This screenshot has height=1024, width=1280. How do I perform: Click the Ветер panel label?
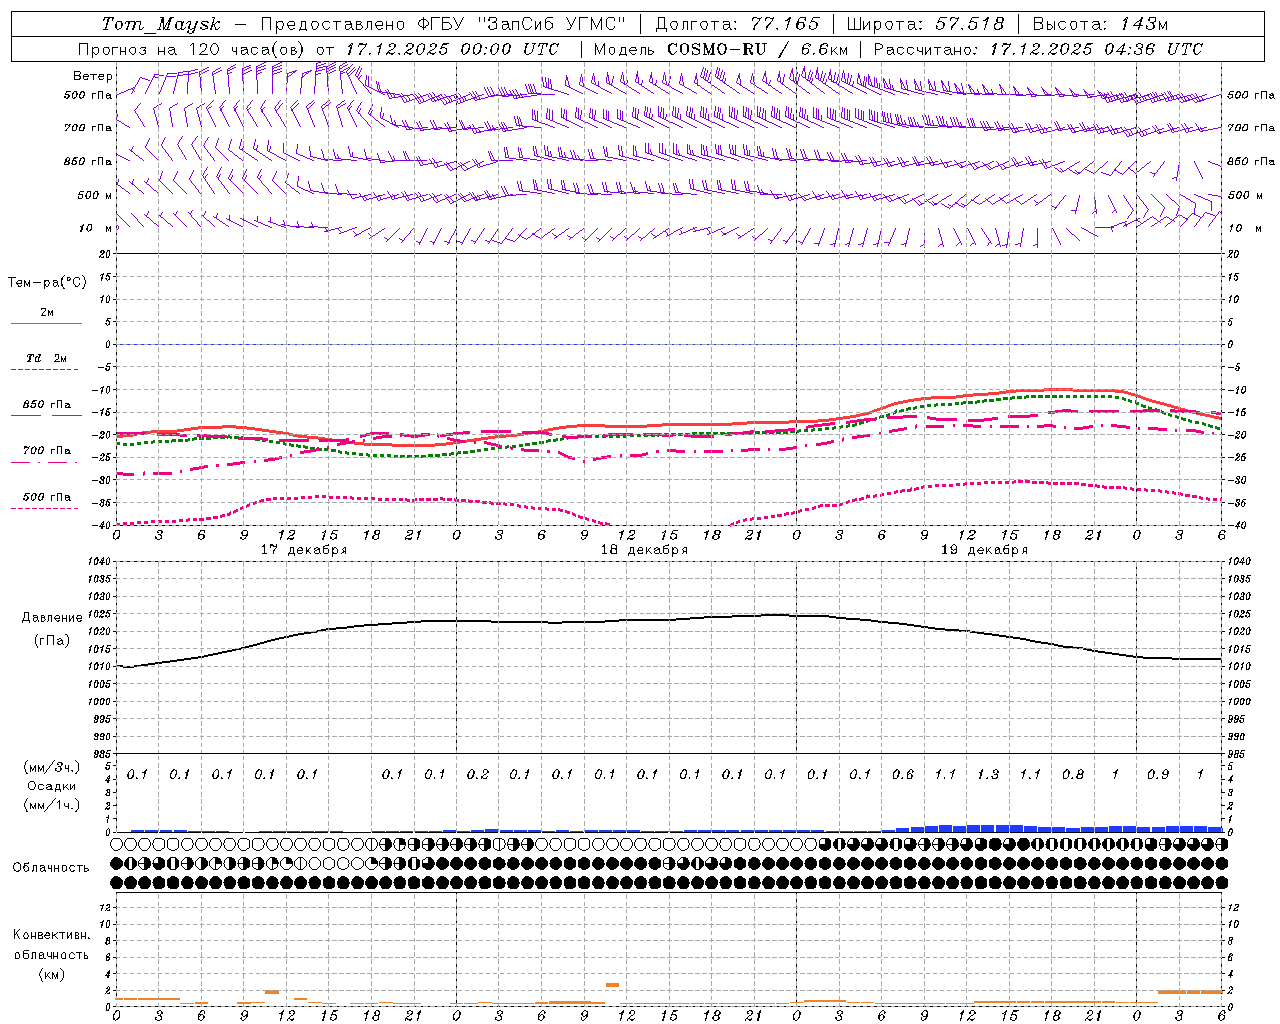pyautogui.click(x=93, y=76)
